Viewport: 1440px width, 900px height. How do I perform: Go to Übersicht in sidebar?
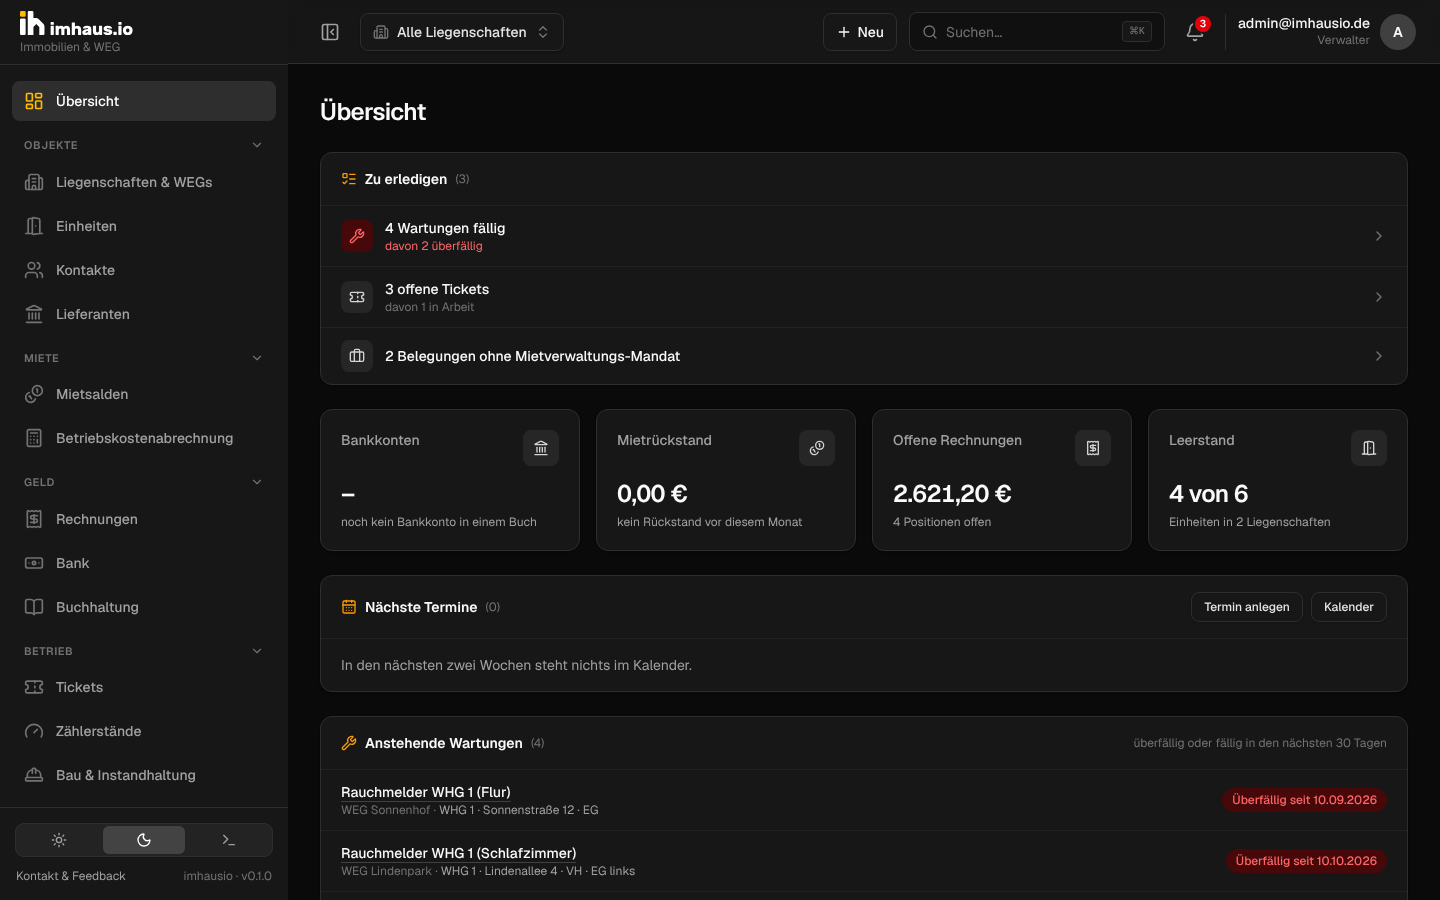coord(144,101)
